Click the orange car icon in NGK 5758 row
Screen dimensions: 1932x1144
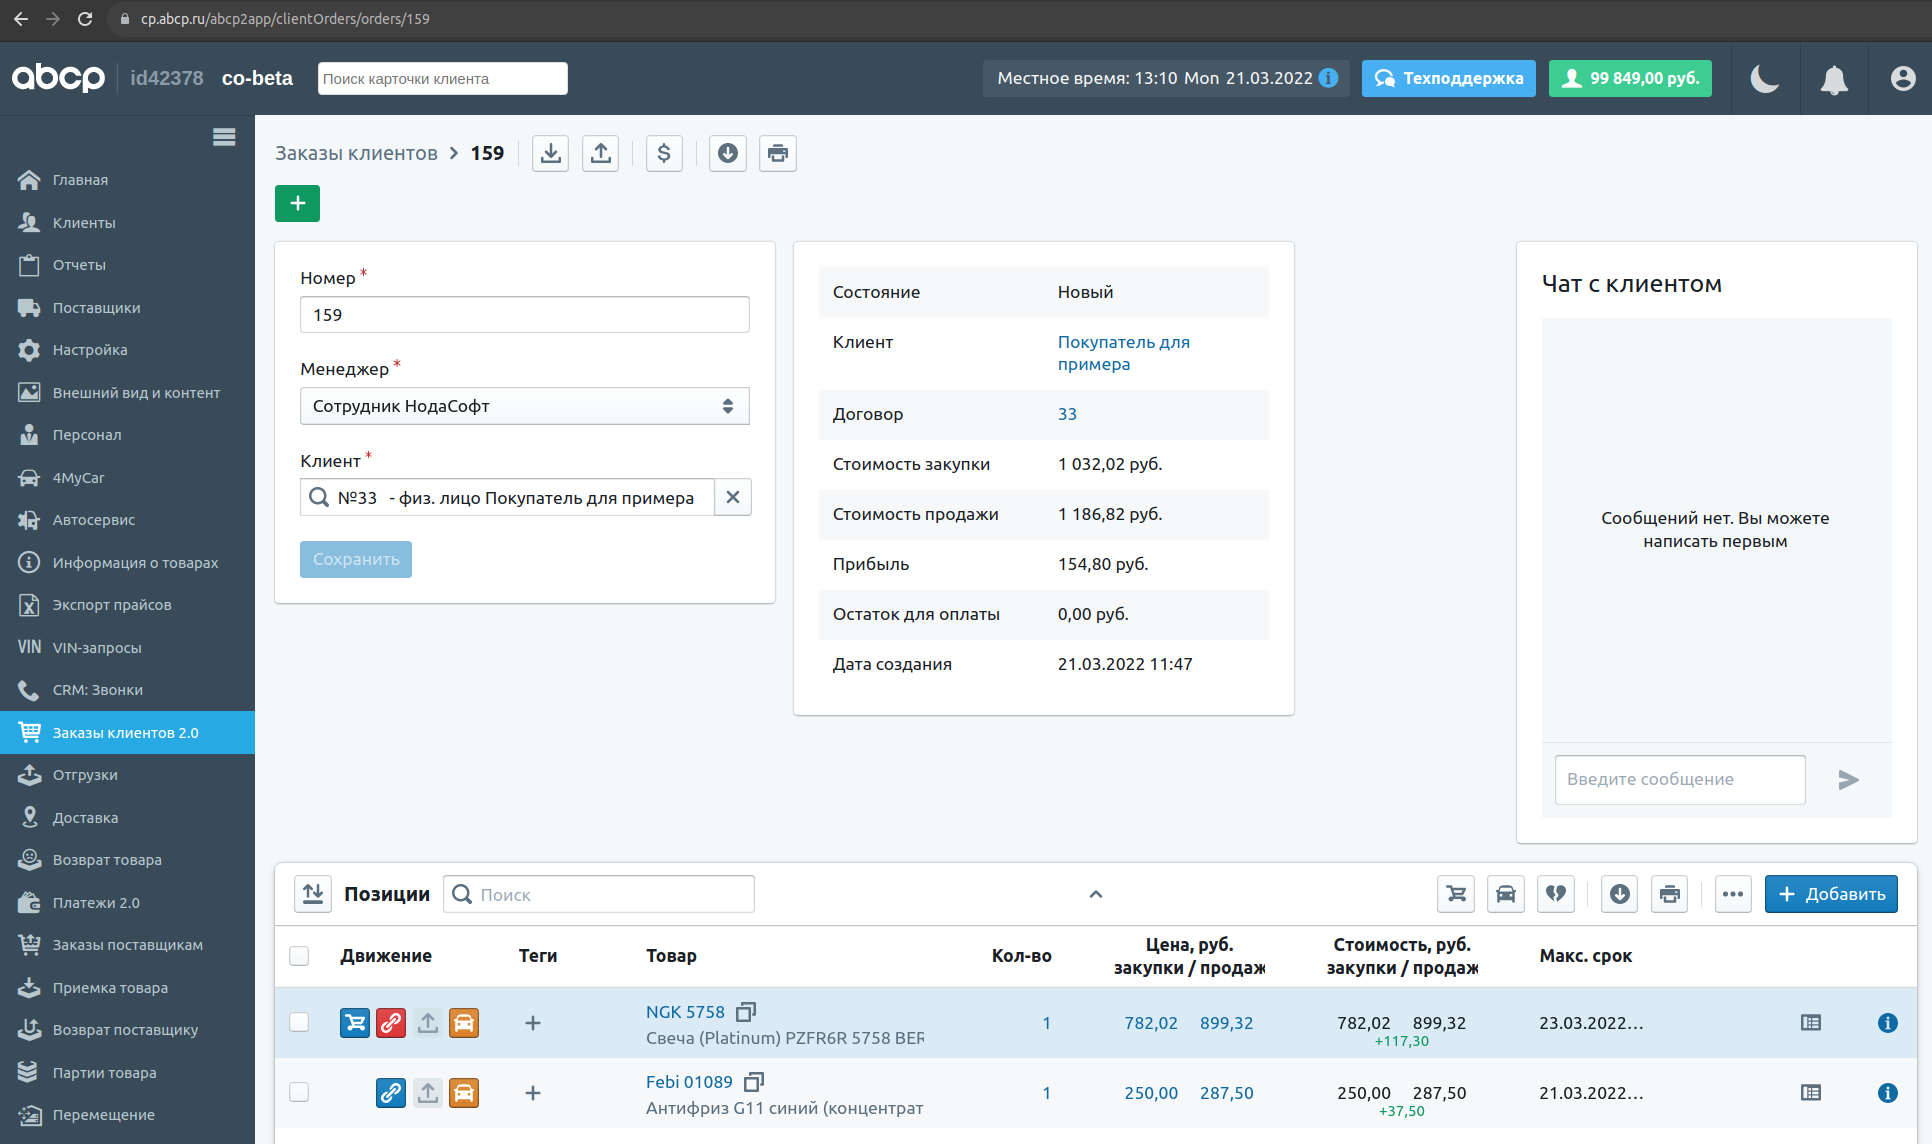464,1023
